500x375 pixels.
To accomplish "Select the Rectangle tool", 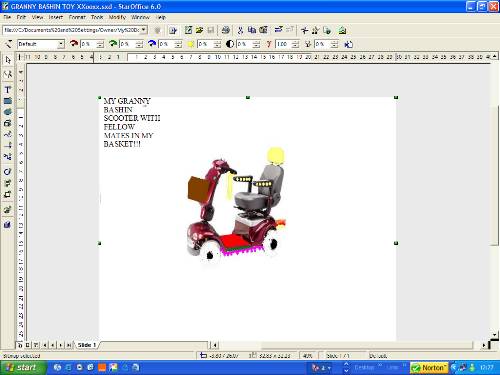I will click(8, 101).
